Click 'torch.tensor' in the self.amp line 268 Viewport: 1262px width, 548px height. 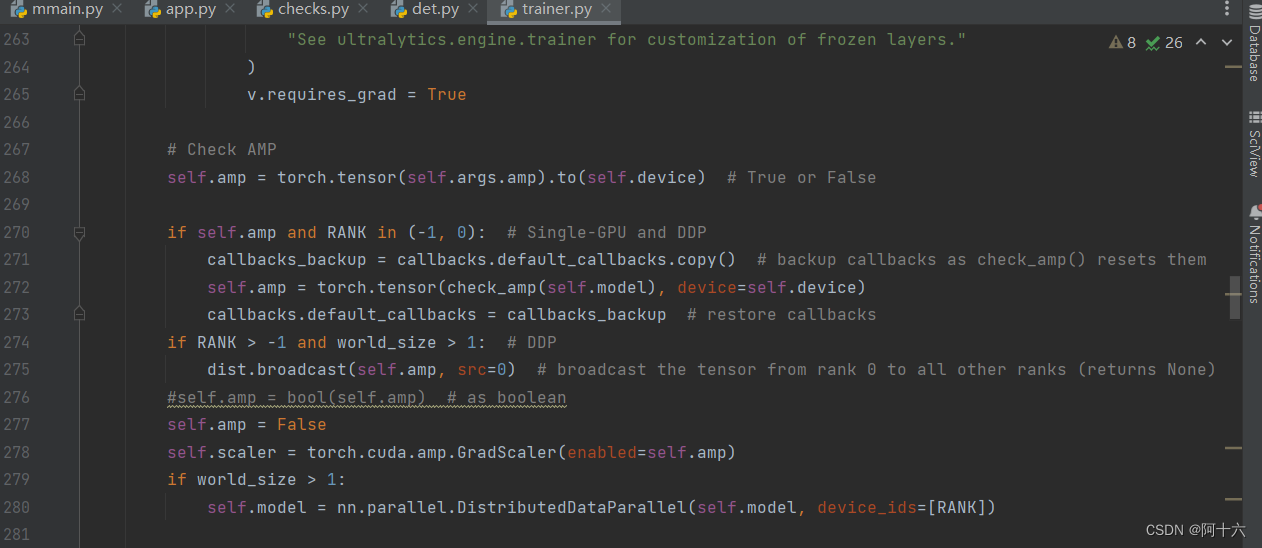tap(337, 177)
